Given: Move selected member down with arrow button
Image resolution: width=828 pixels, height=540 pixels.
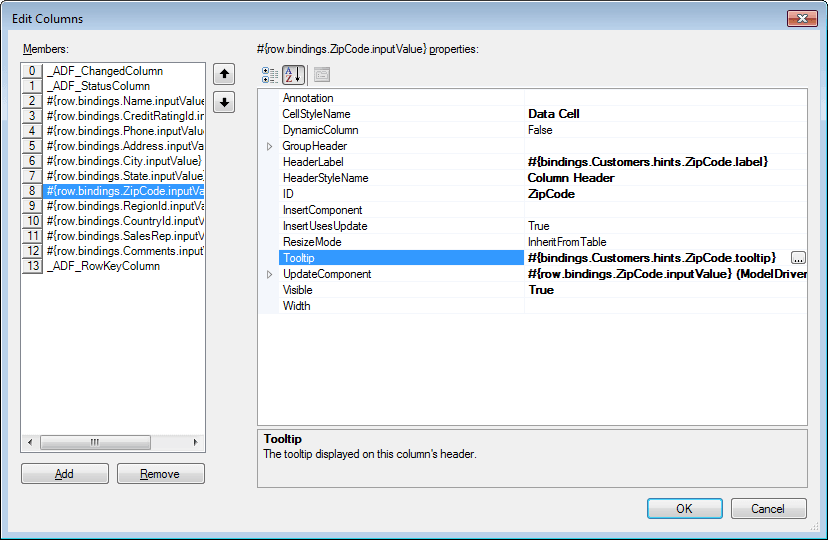Looking at the screenshot, I should [x=224, y=102].
